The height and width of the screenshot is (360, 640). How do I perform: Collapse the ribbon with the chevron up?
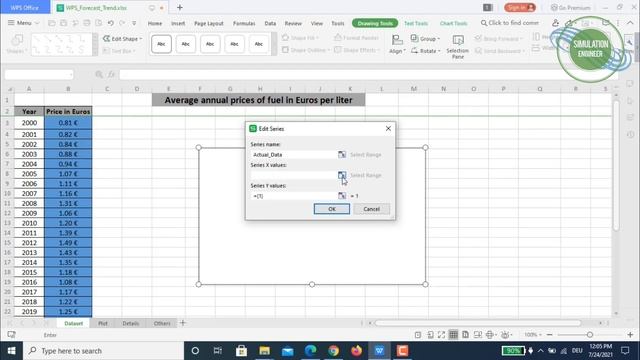click(x=630, y=23)
